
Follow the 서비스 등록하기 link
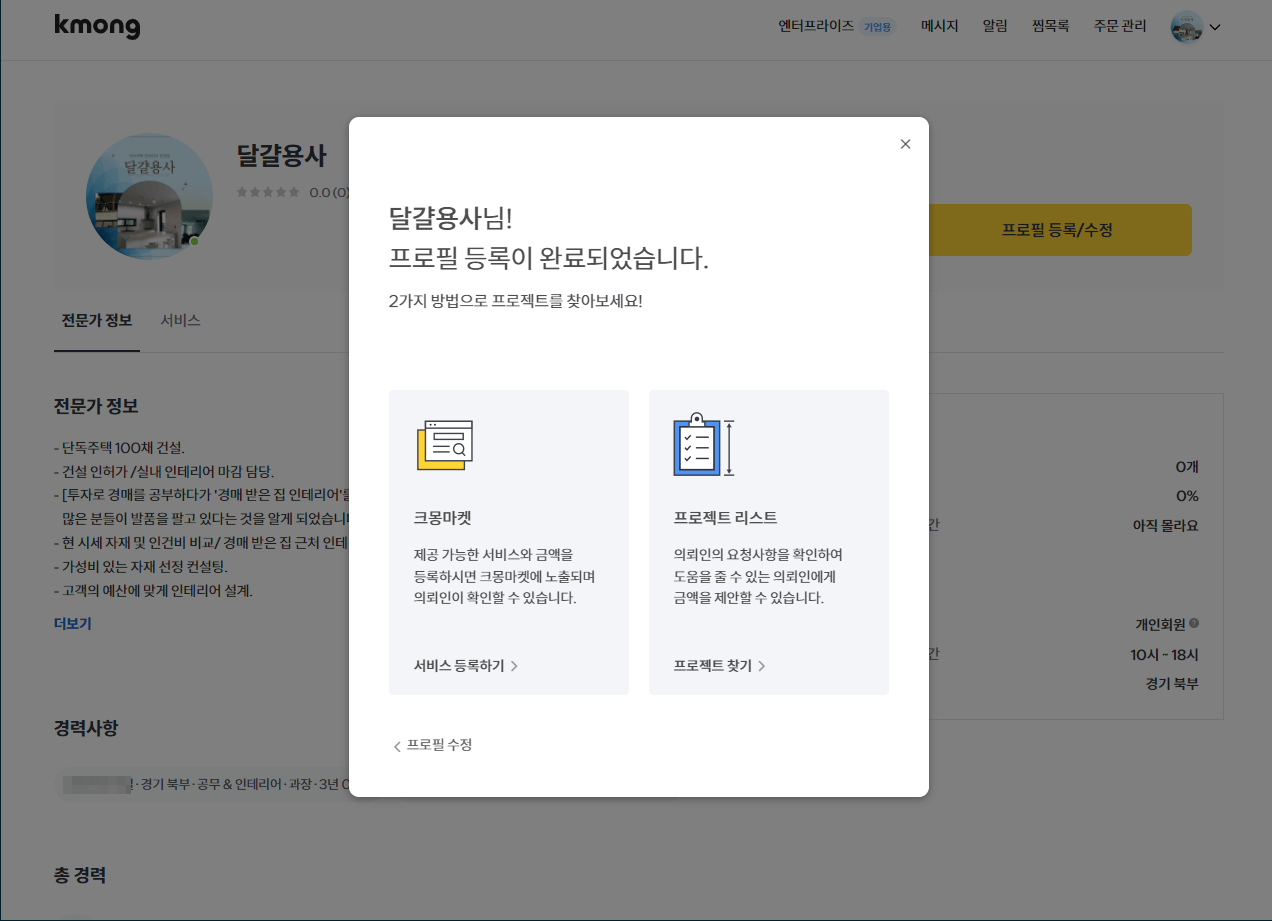tap(462, 665)
